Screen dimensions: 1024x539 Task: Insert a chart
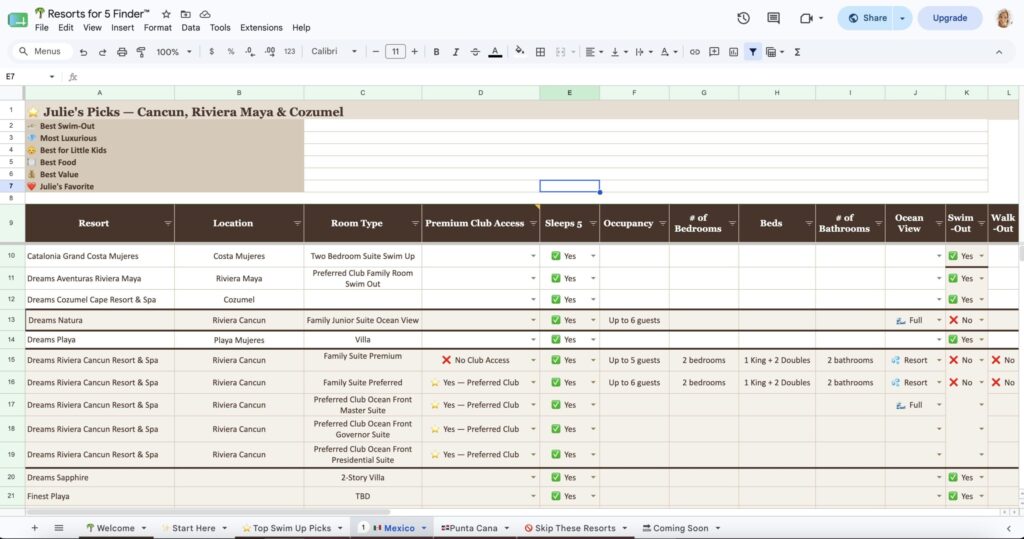pos(733,52)
